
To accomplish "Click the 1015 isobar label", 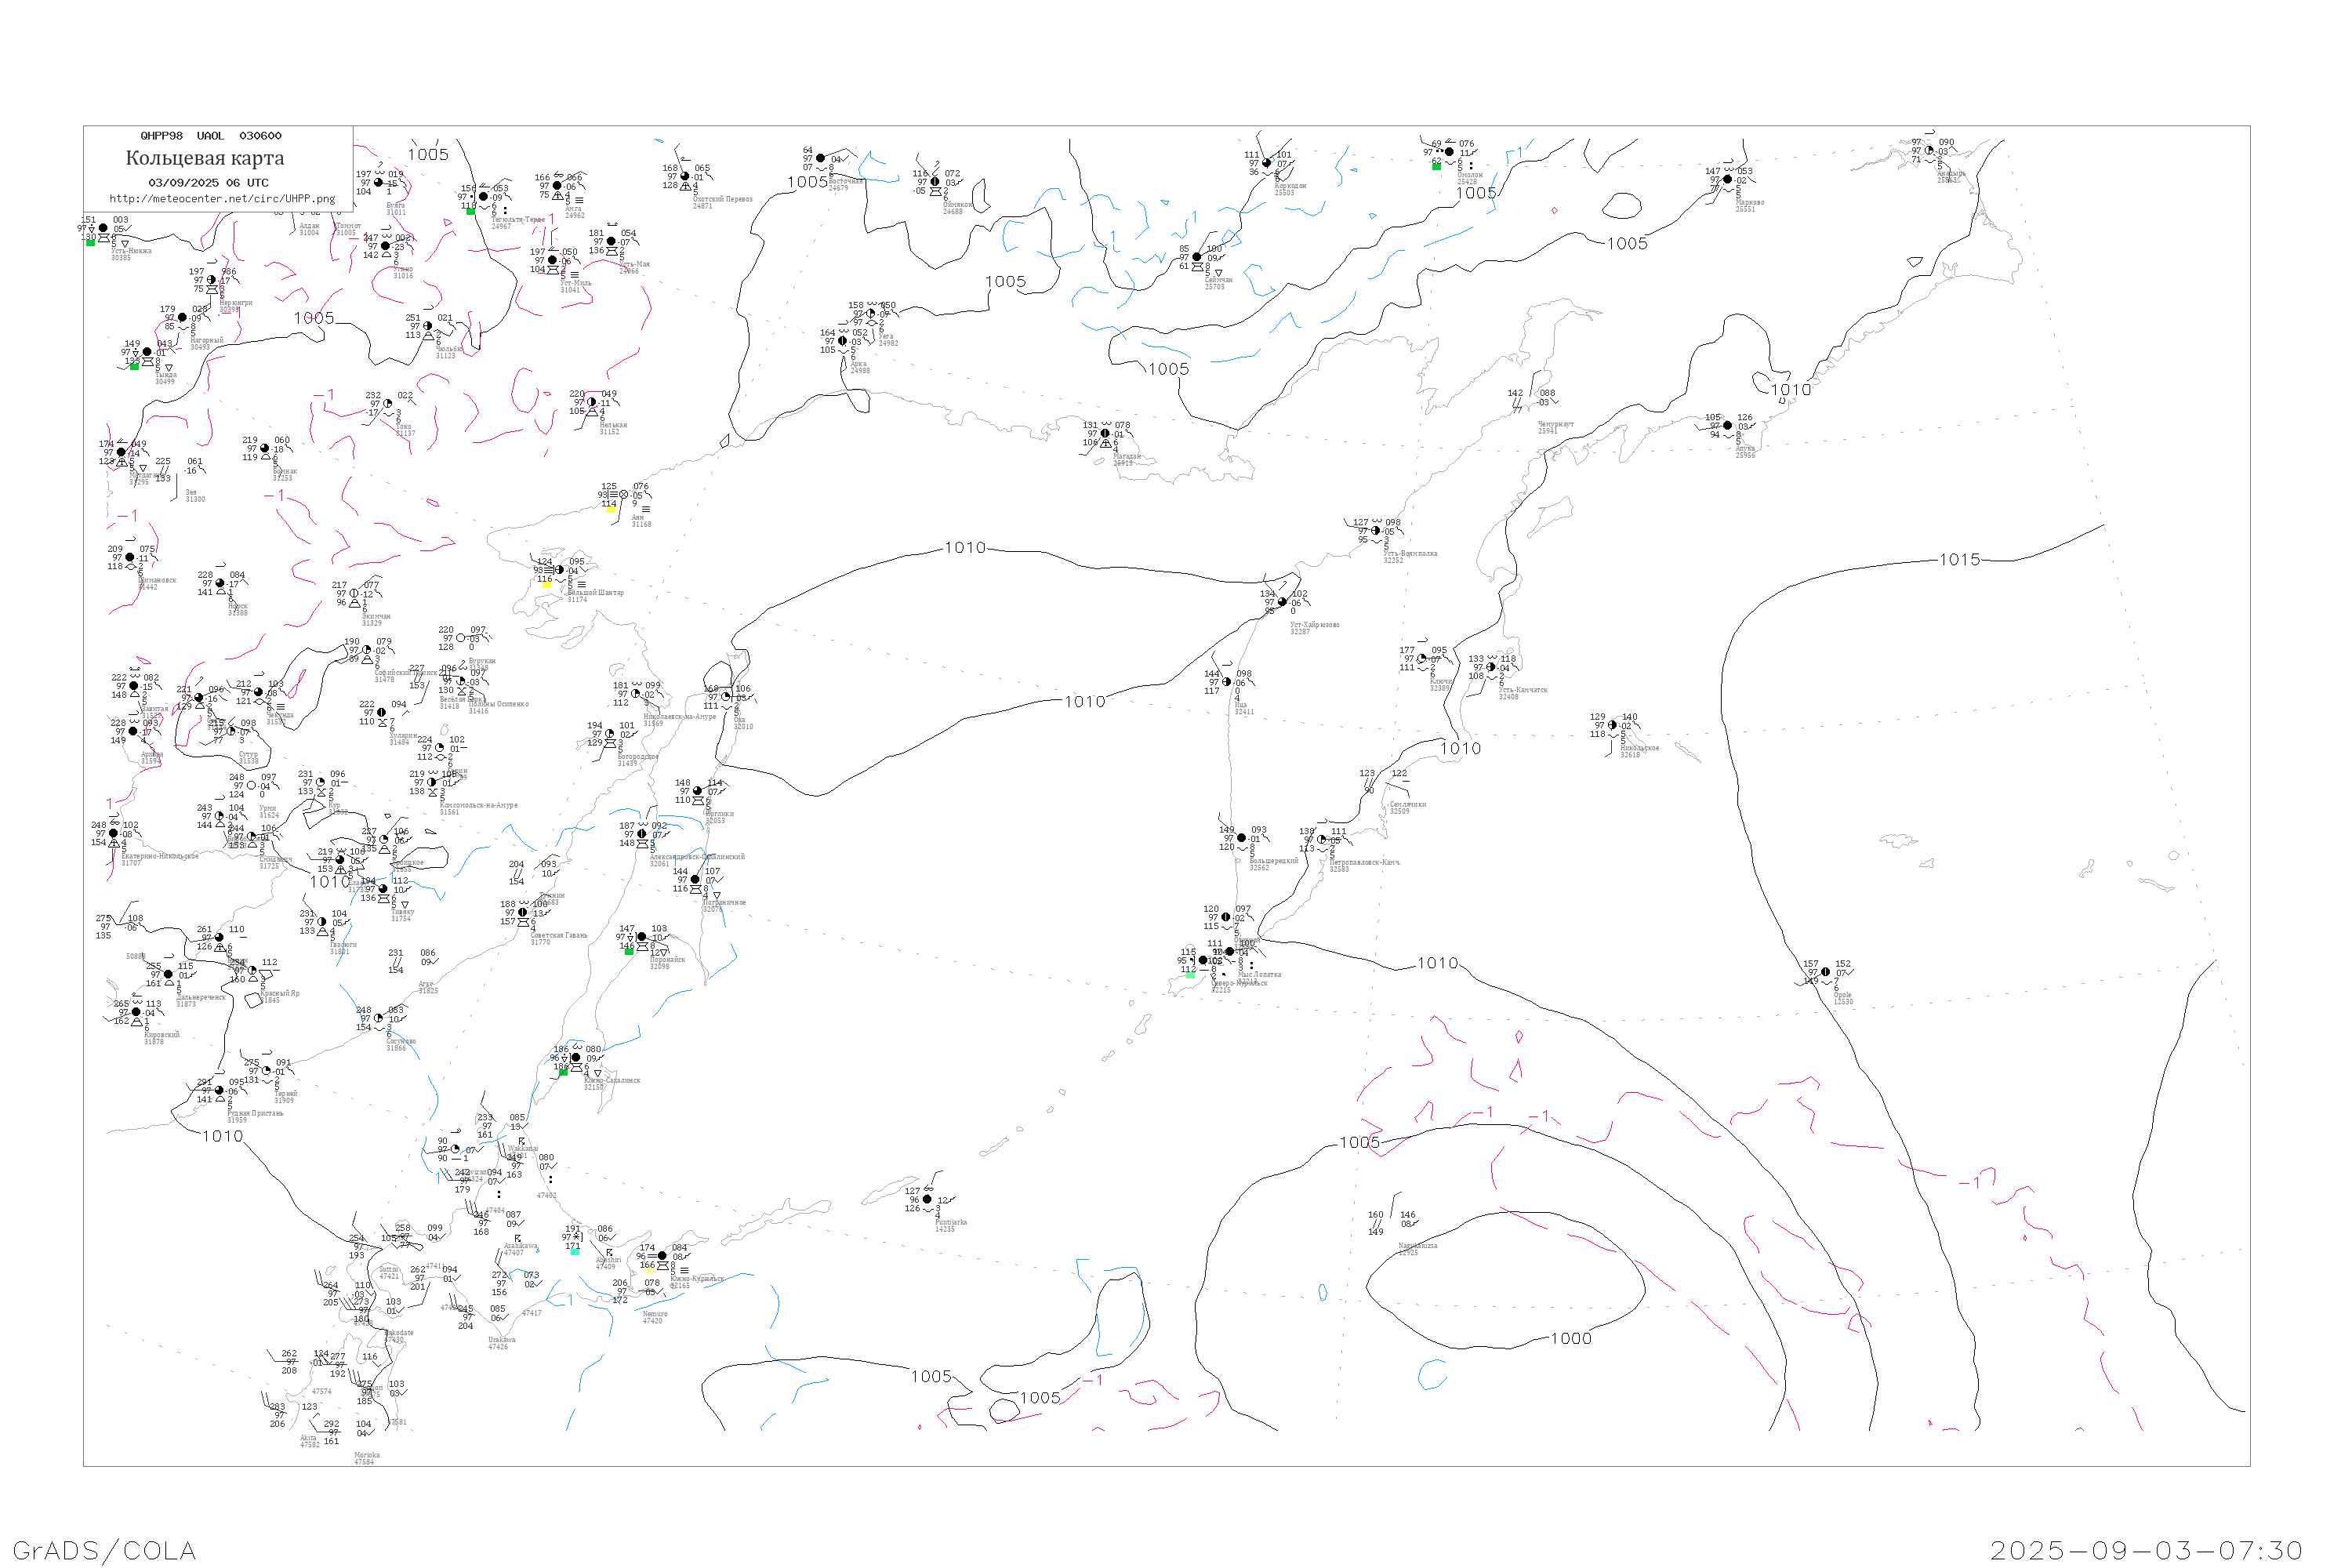I will pos(1959,560).
